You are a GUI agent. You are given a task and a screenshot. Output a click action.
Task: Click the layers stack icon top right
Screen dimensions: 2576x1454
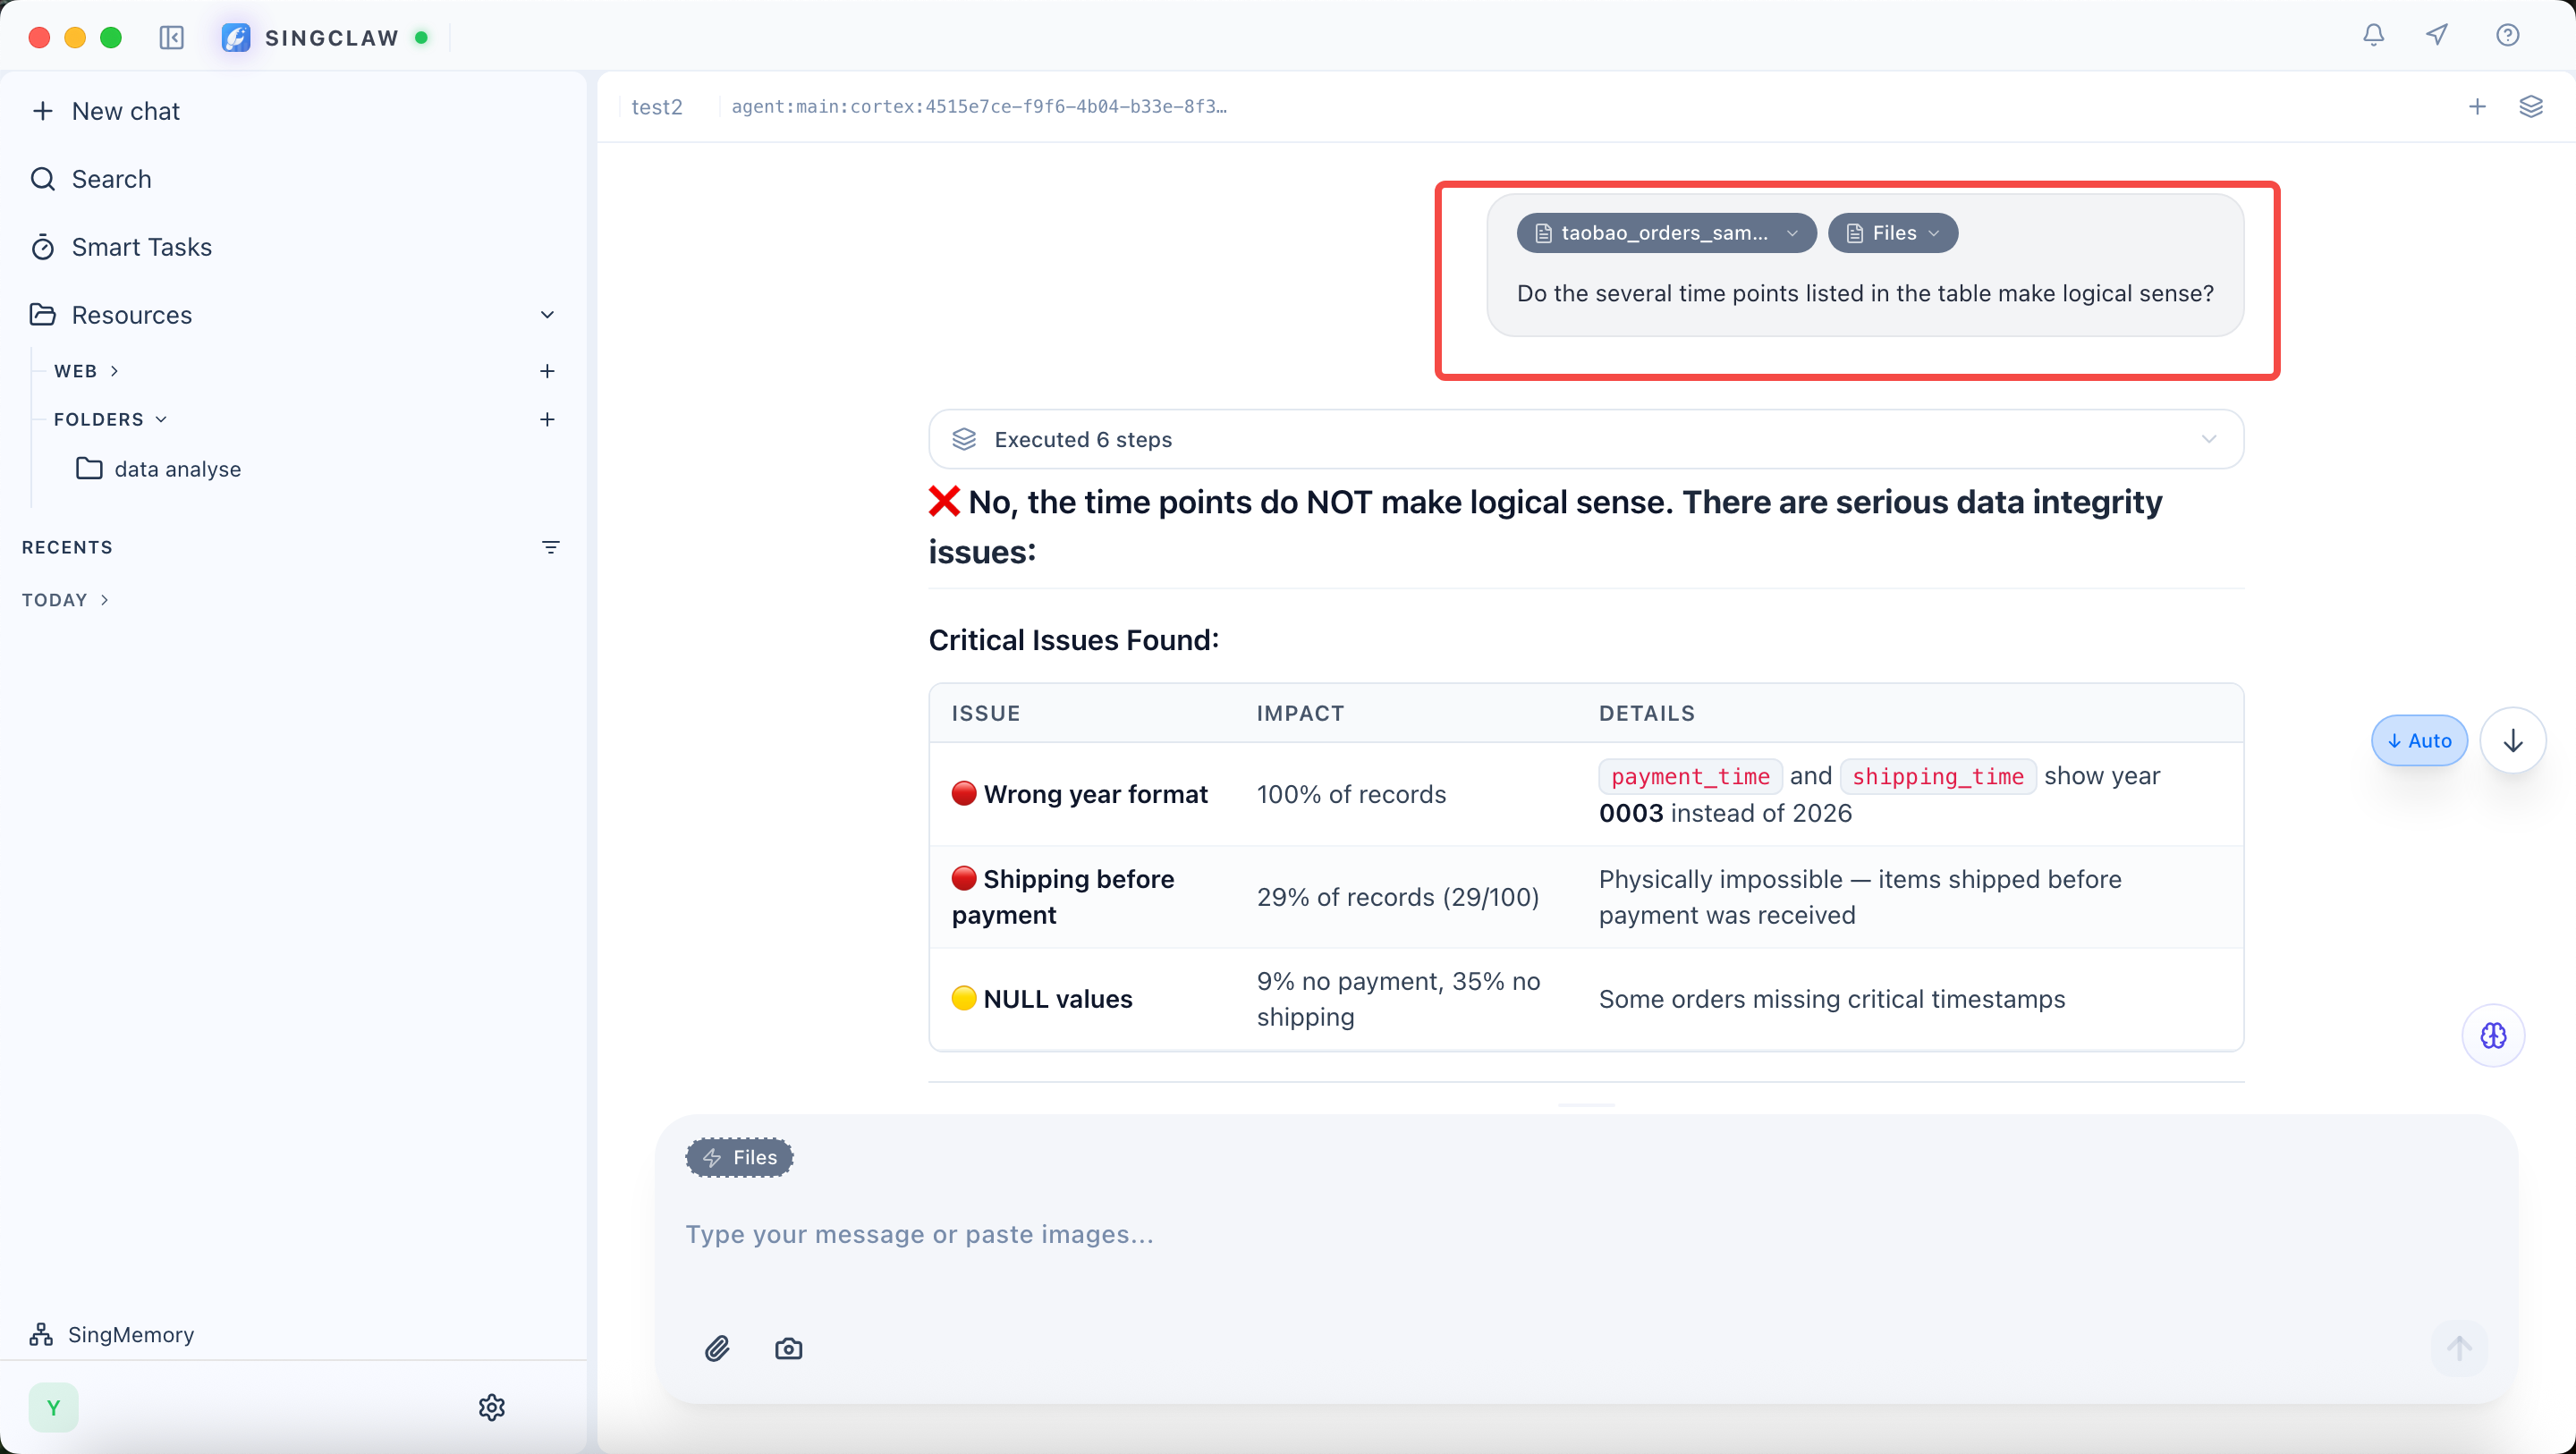[x=2530, y=106]
